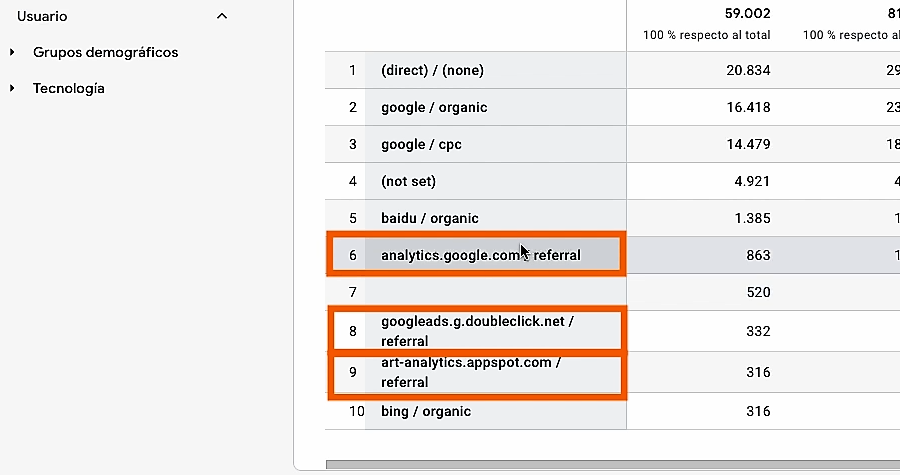
Task: Collapse the Usuario section chevron
Action: tap(222, 16)
